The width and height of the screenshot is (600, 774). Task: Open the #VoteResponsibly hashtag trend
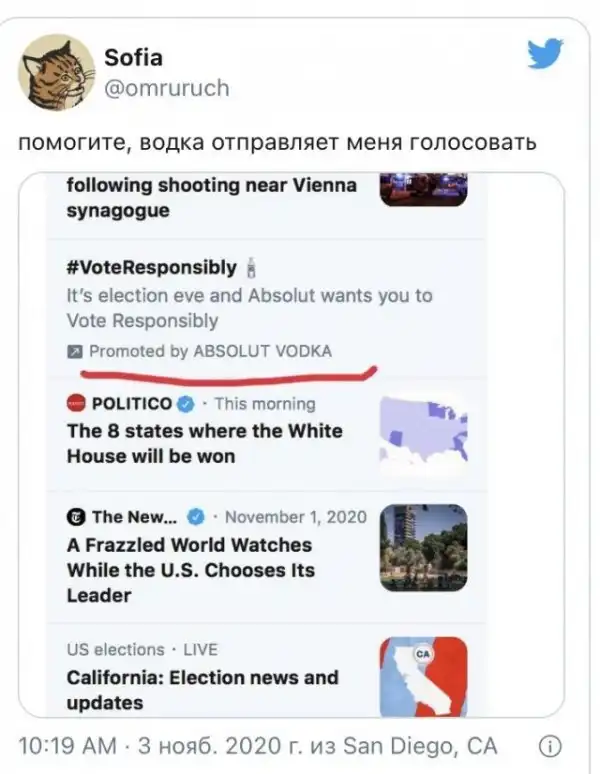click(x=151, y=268)
